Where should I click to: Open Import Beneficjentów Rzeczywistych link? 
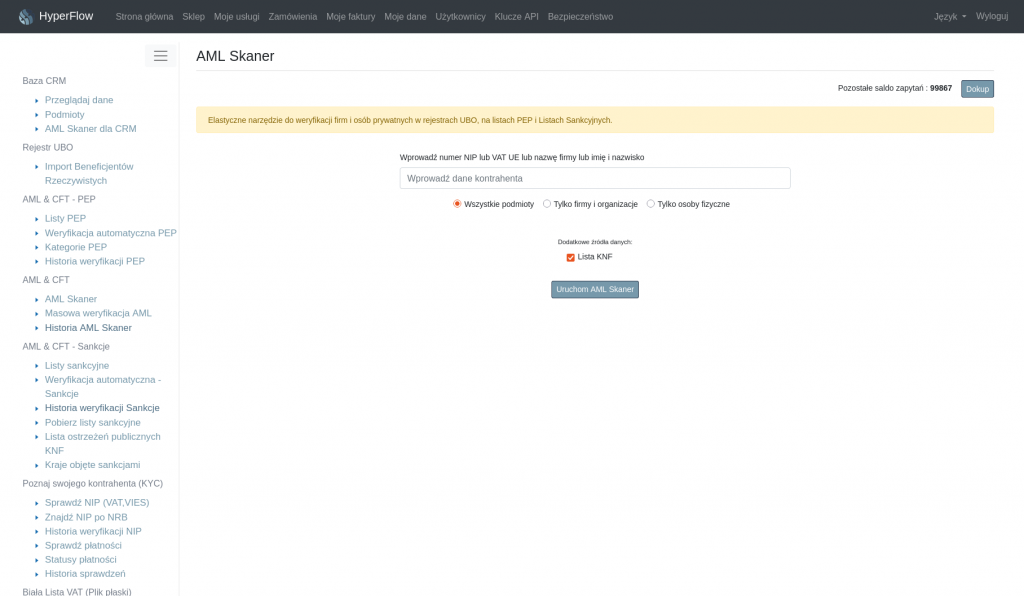tap(89, 174)
